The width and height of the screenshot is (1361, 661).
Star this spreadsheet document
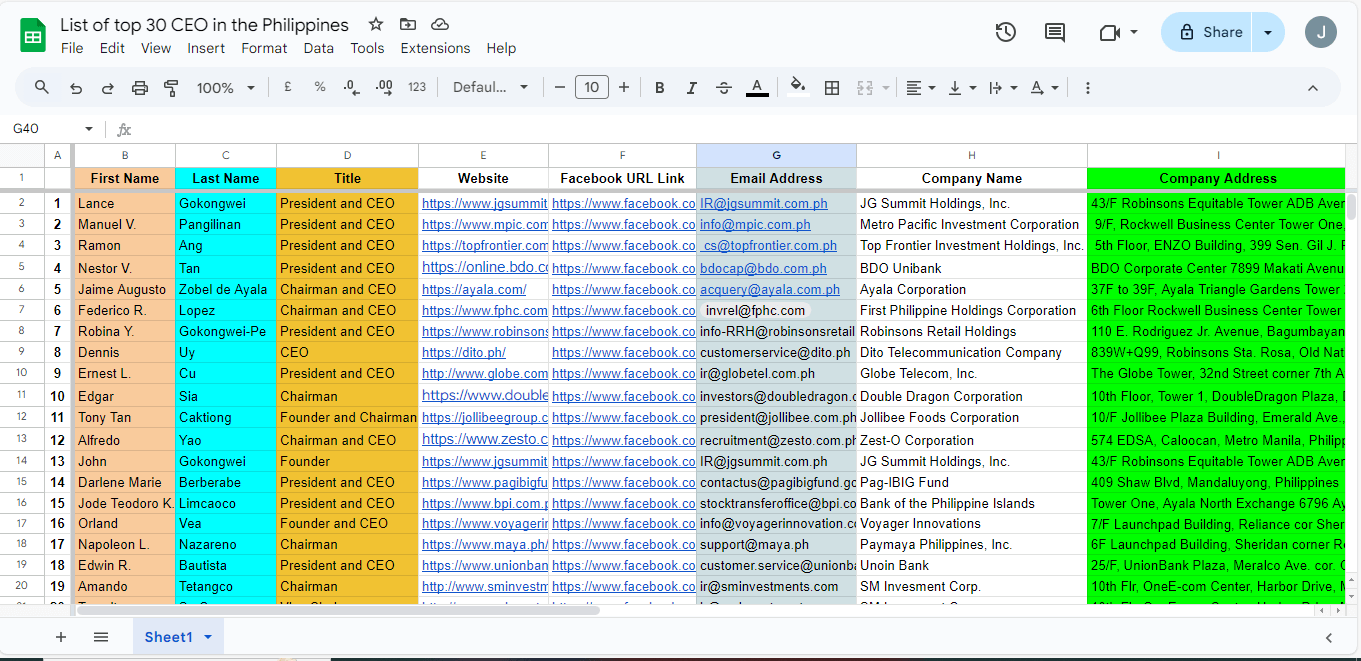coord(376,24)
